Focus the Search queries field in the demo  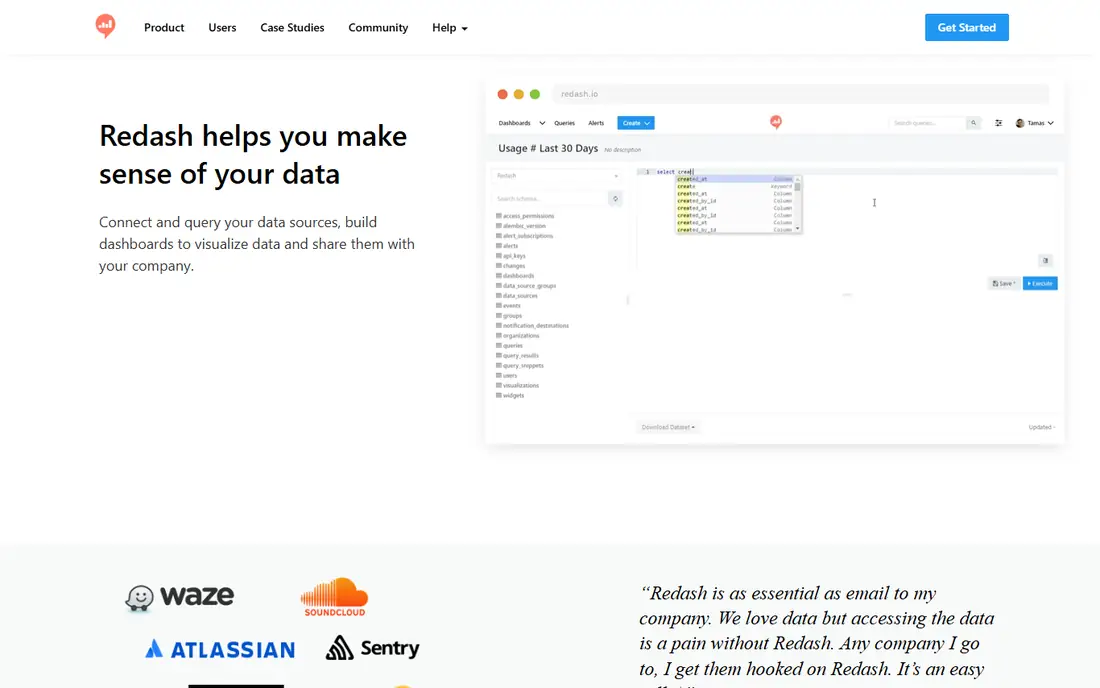tap(927, 123)
